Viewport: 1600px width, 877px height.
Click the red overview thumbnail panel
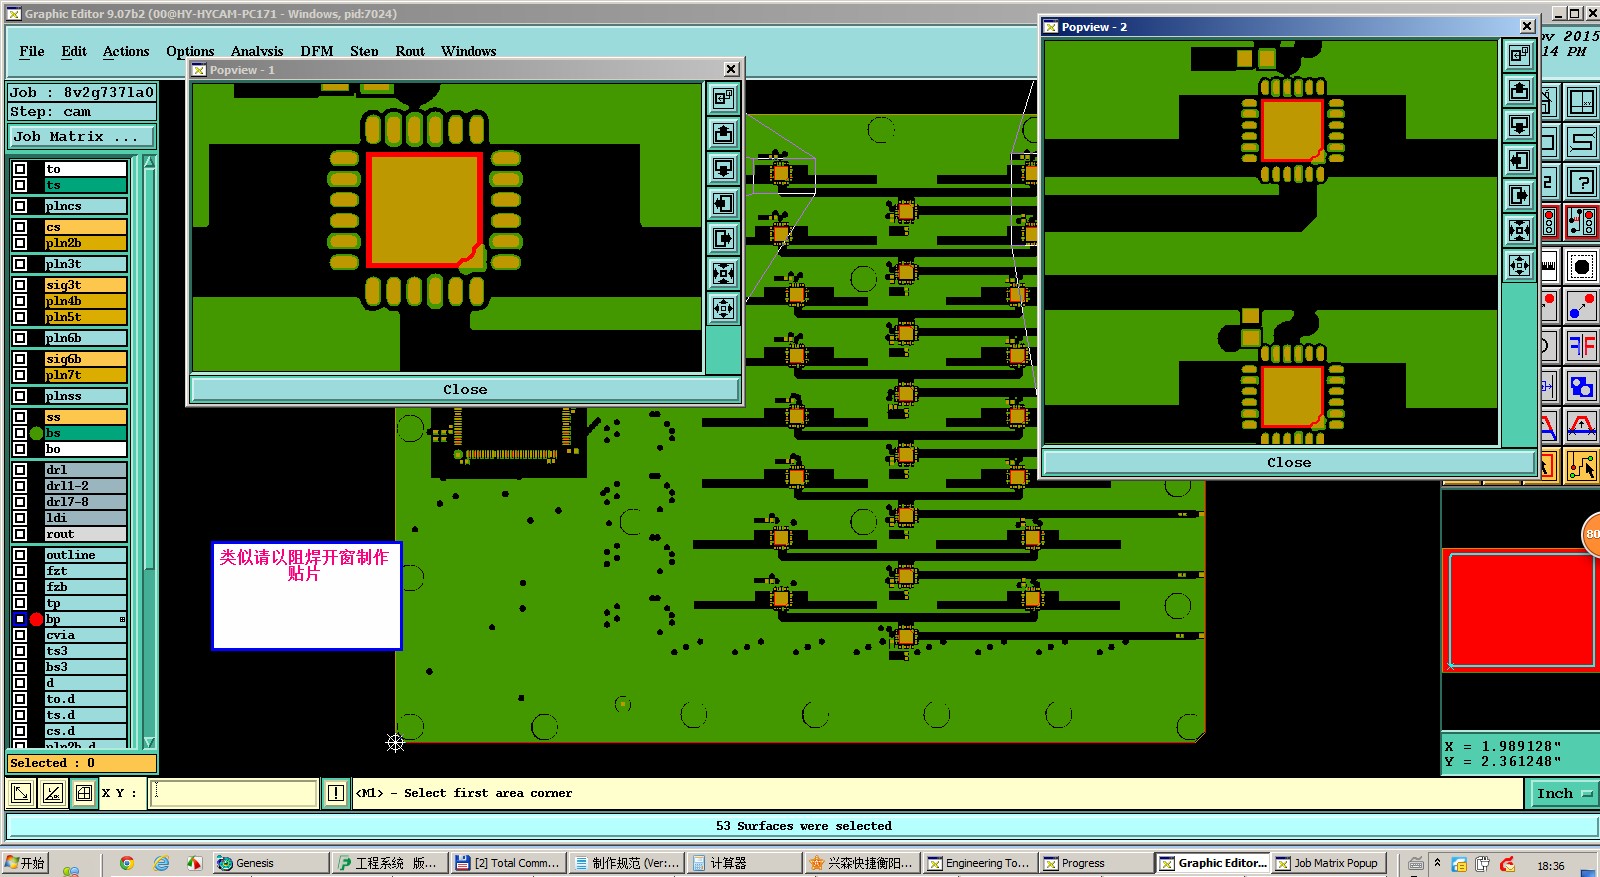pos(1520,609)
